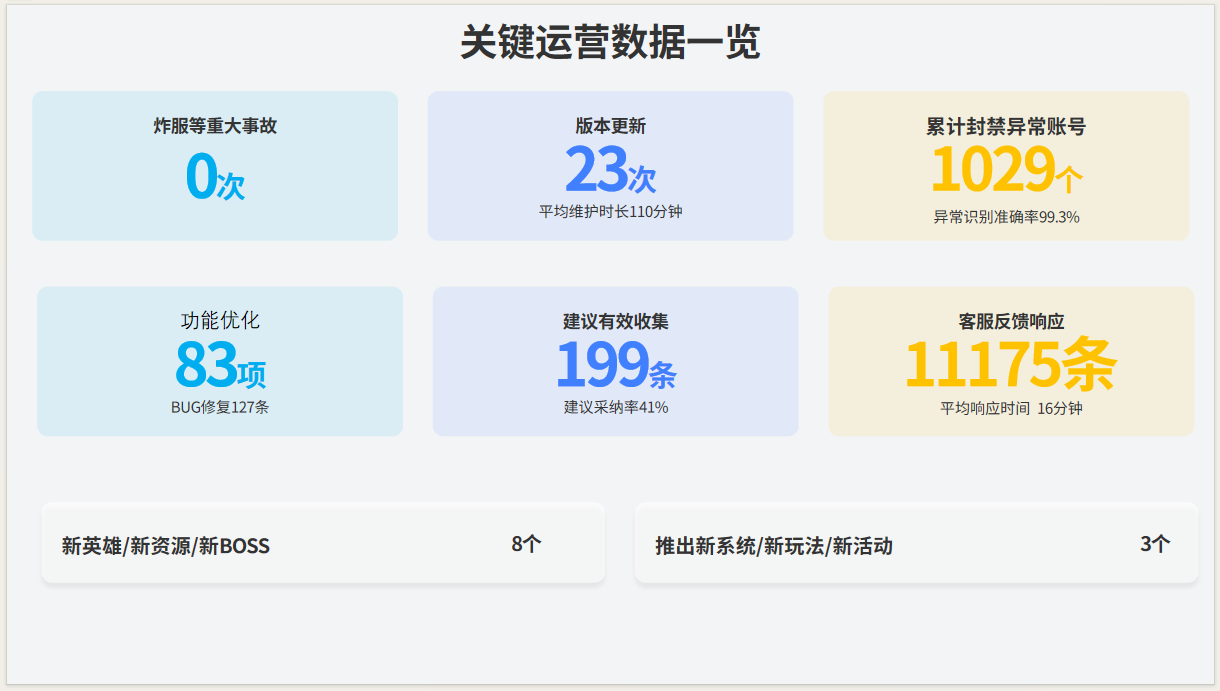
Task: Click the 0次 accident count figure
Action: point(215,176)
